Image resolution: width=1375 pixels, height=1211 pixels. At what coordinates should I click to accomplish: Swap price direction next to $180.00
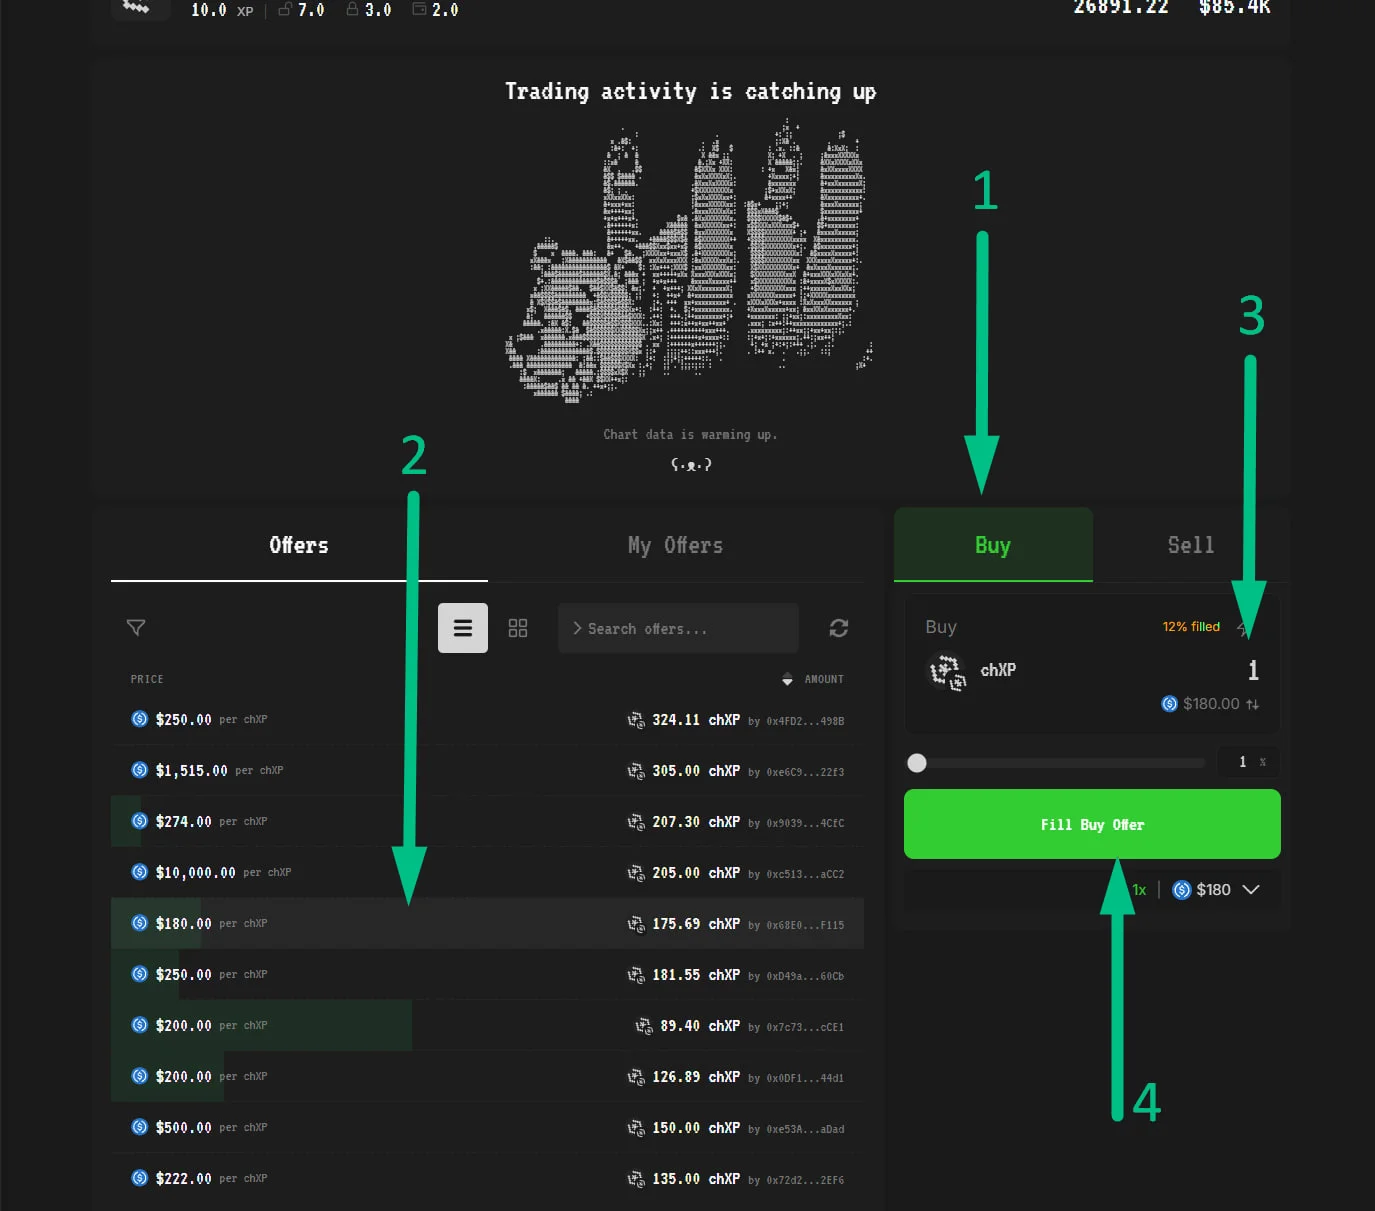(x=1252, y=704)
